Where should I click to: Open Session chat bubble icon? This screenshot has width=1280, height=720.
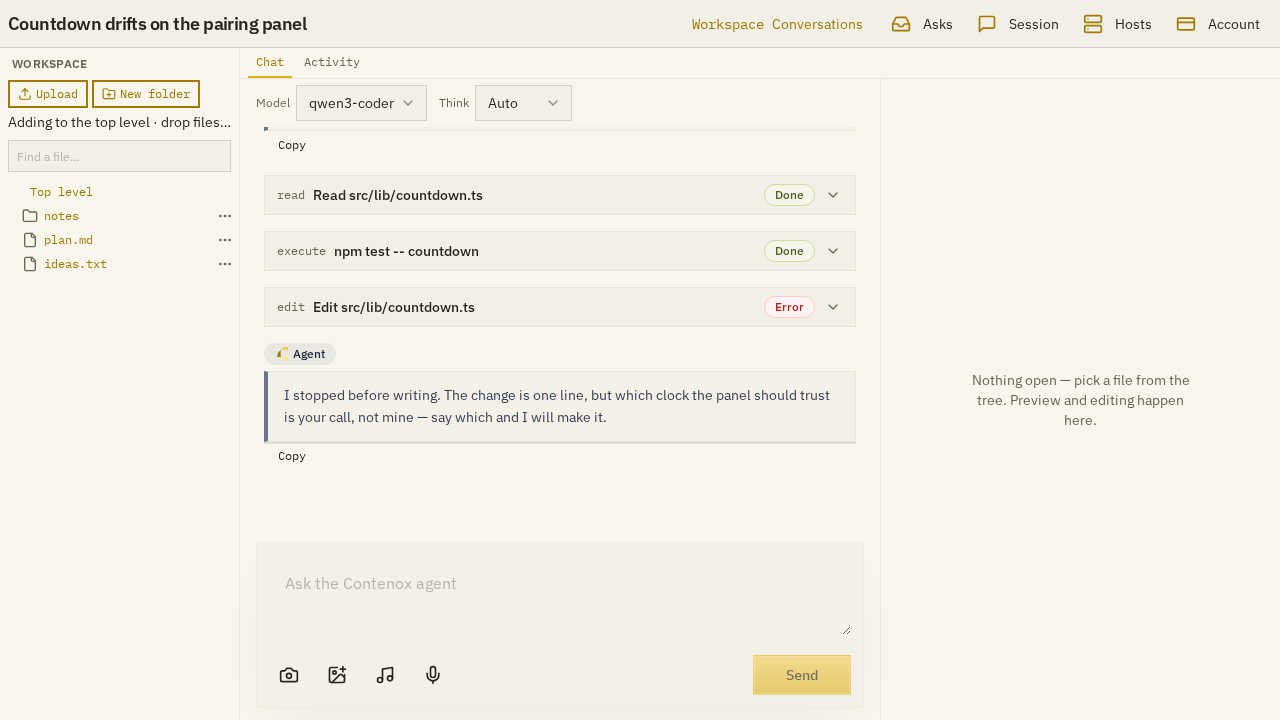[x=987, y=24]
